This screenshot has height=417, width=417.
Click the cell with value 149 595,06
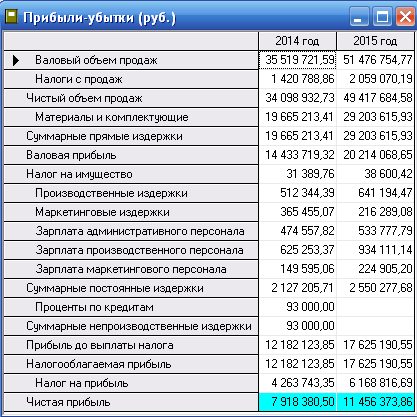tap(297, 269)
